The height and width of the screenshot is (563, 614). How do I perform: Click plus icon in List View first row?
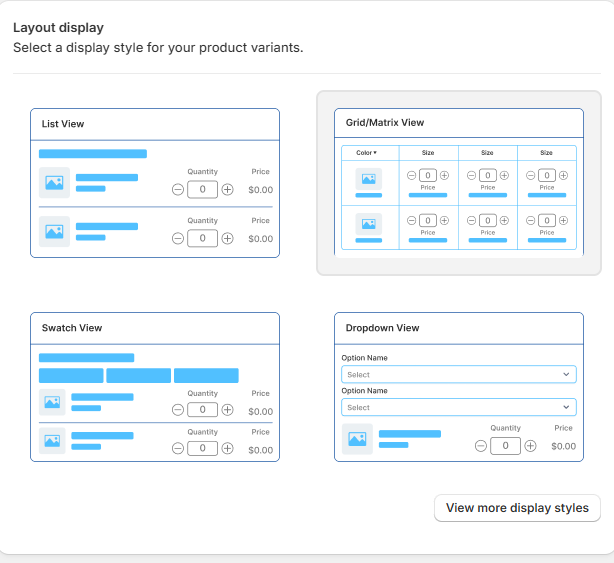click(228, 189)
